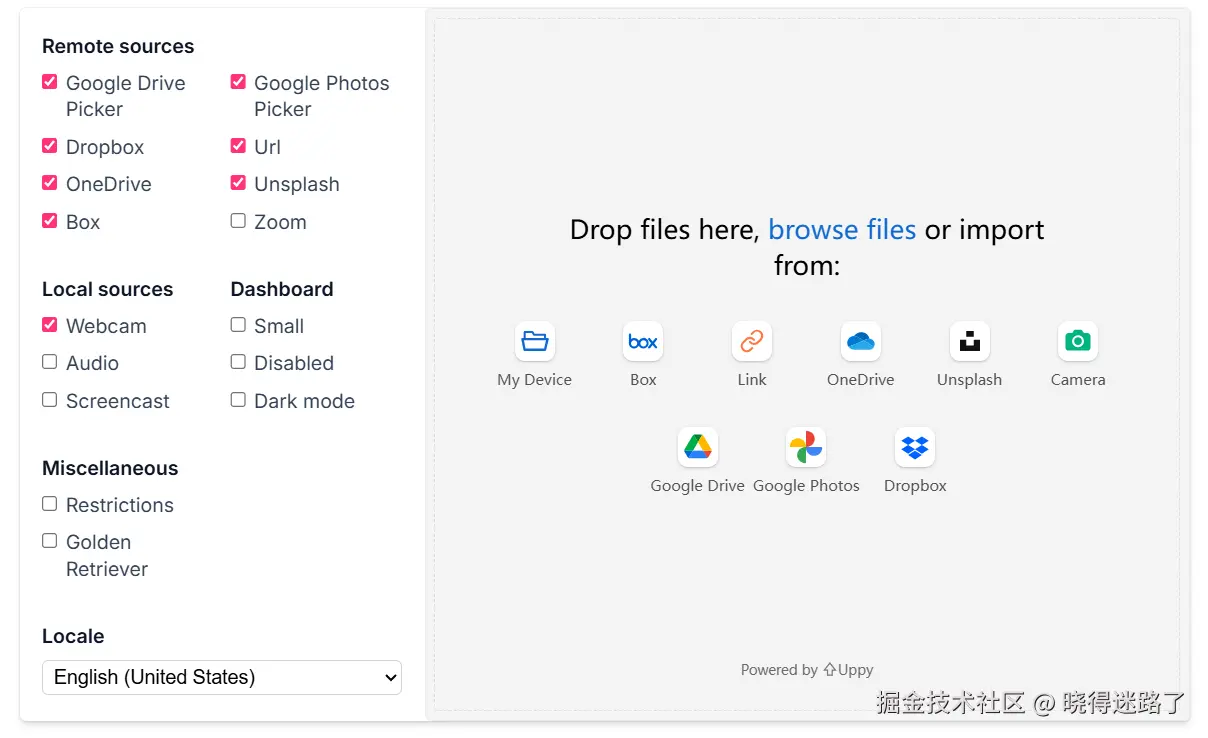The image size is (1208, 738).
Task: Toggle the Unsplash source checkbox
Action: [238, 183]
